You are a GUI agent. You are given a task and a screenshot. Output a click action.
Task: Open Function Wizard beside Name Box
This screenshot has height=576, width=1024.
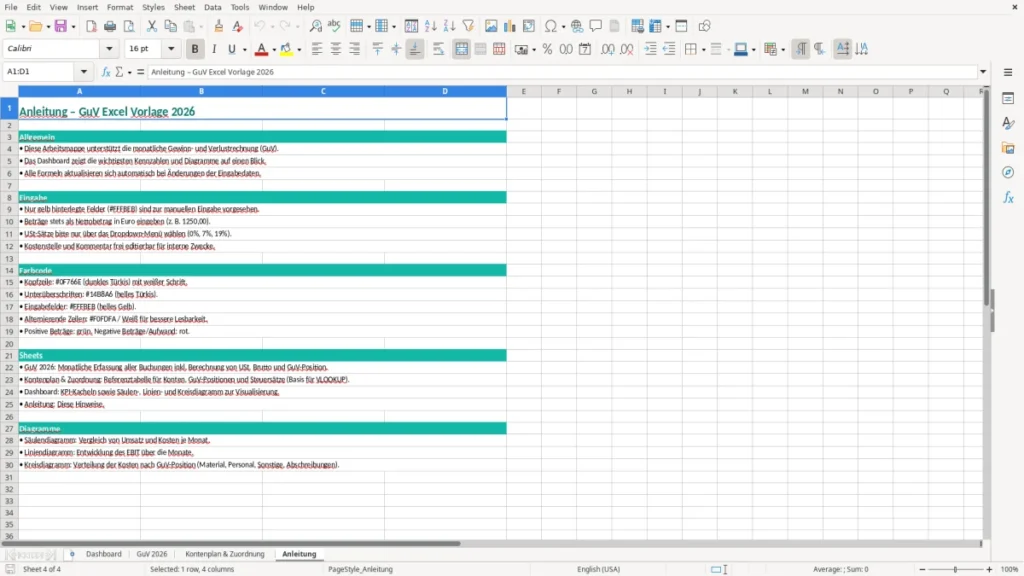[106, 72]
